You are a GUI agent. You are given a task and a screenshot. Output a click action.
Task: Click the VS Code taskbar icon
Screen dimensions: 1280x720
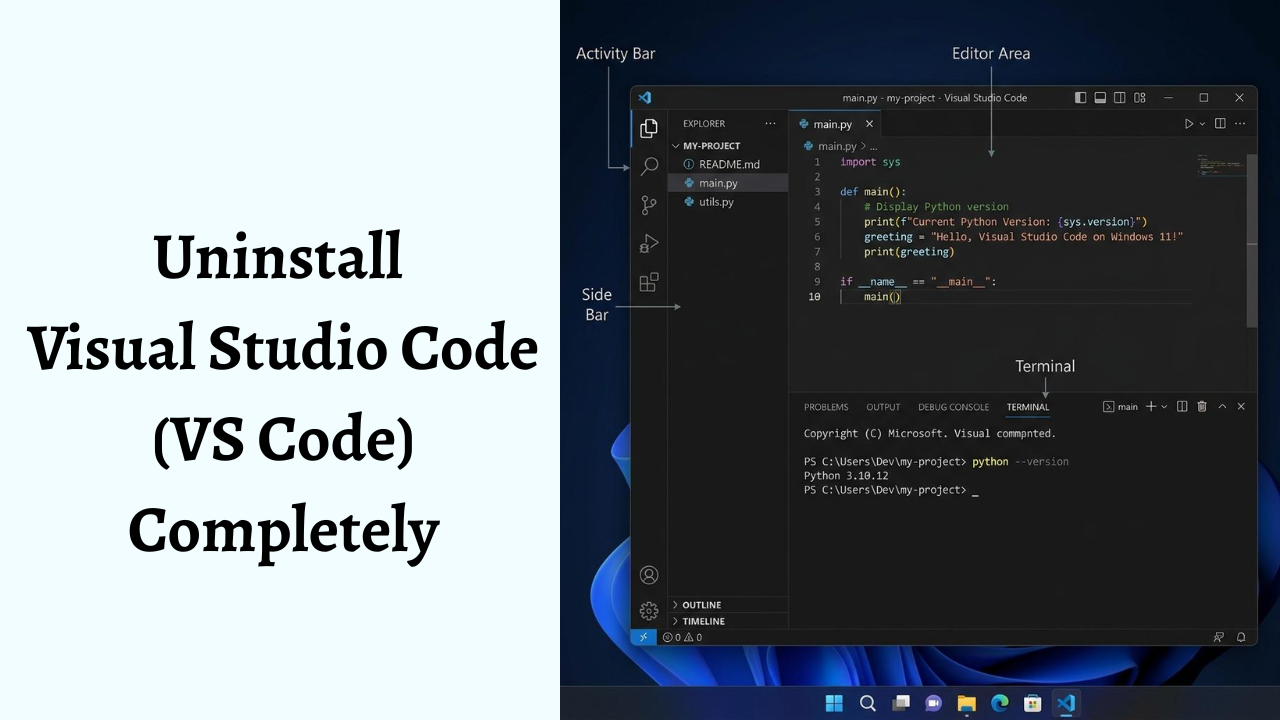[1066, 703]
